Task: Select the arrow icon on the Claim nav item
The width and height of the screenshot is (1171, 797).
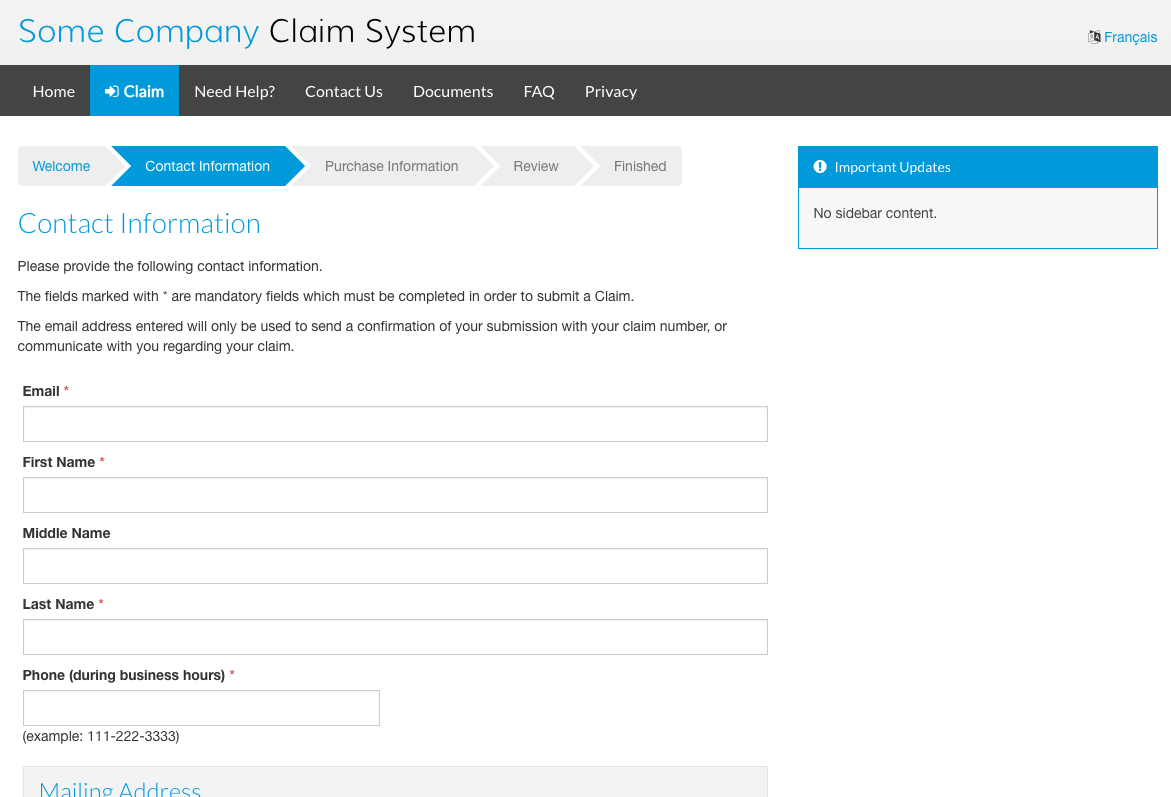Action: 111,90
